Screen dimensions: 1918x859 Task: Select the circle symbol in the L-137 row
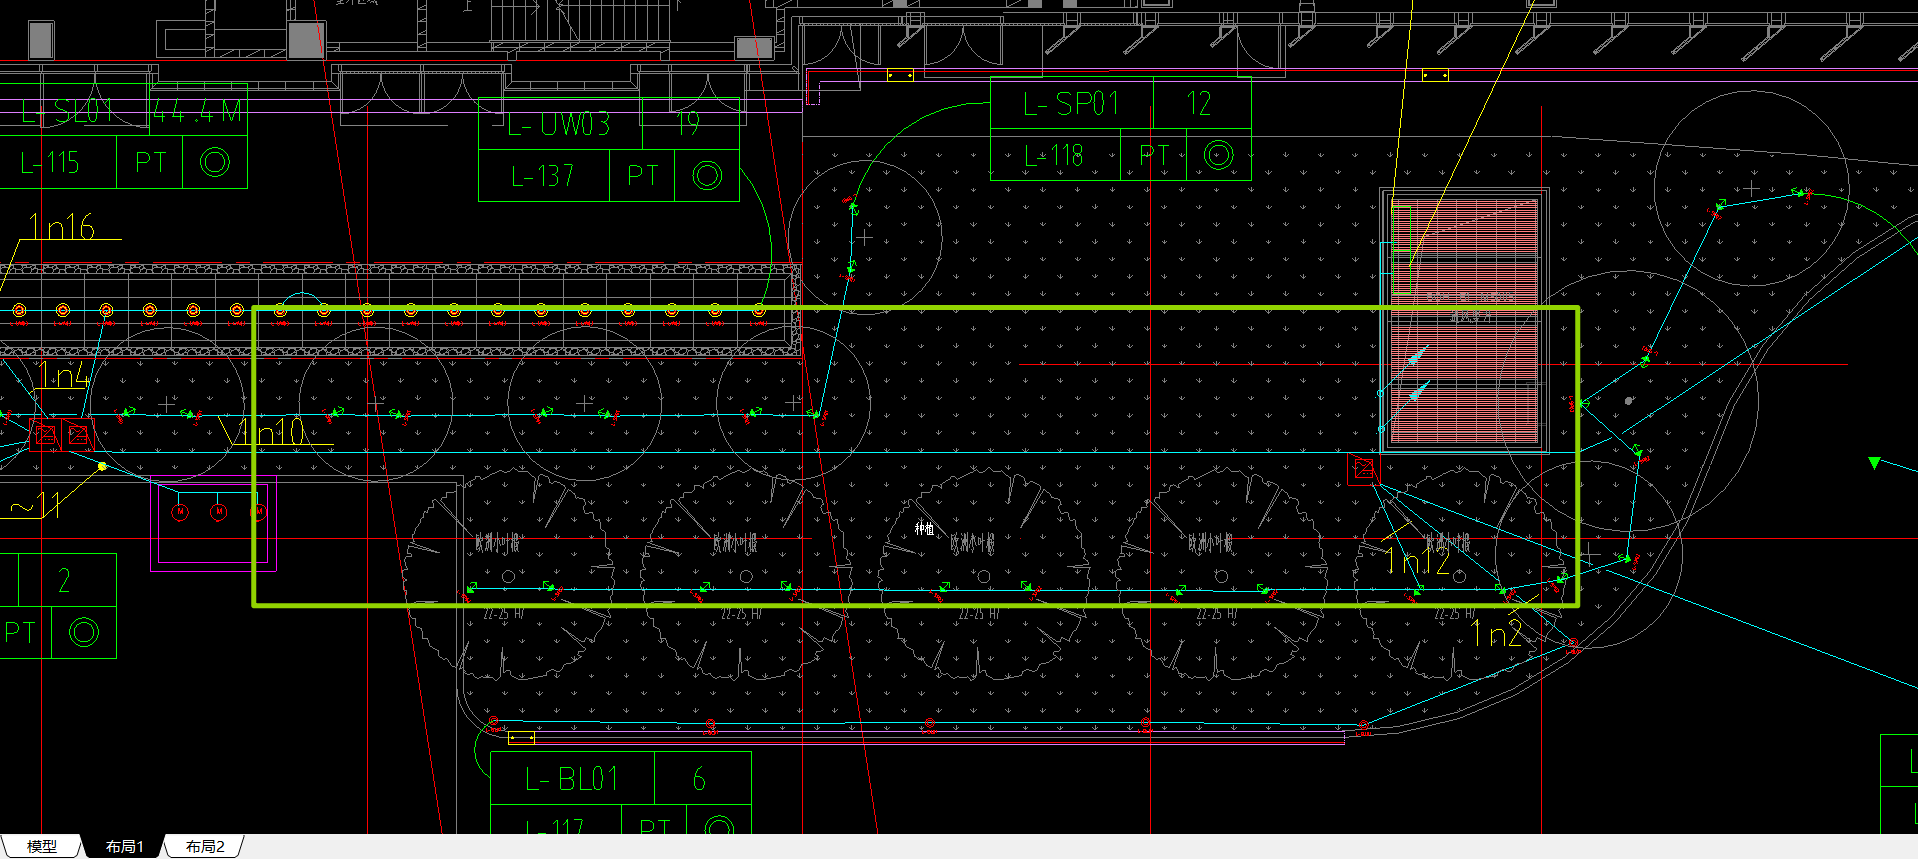pos(707,176)
